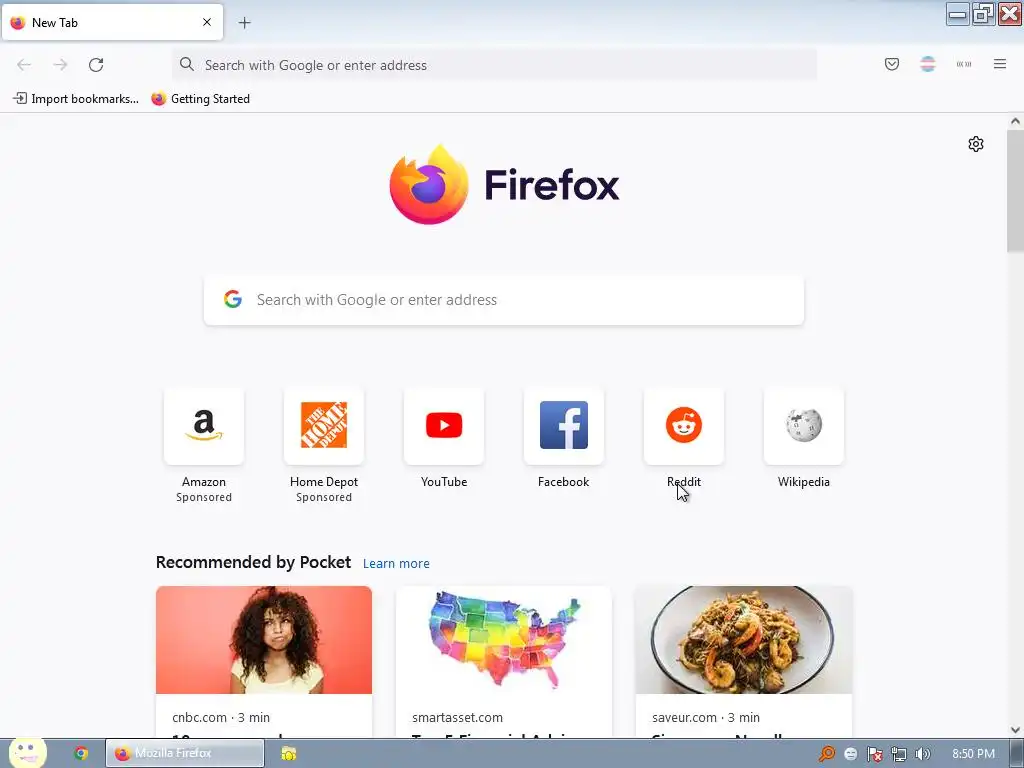
Task: Click the network tray icon
Action: [899, 754]
